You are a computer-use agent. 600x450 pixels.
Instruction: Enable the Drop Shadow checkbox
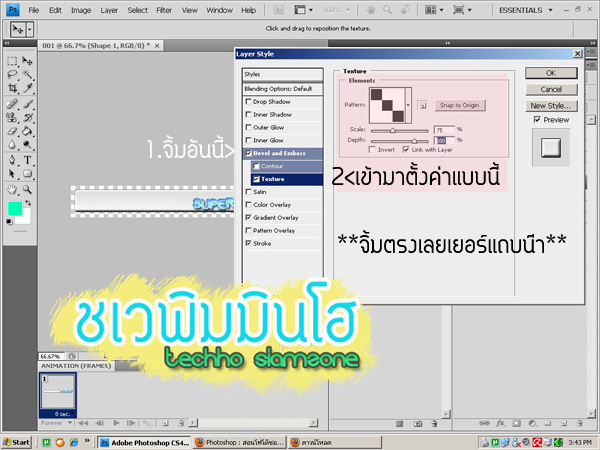(248, 101)
